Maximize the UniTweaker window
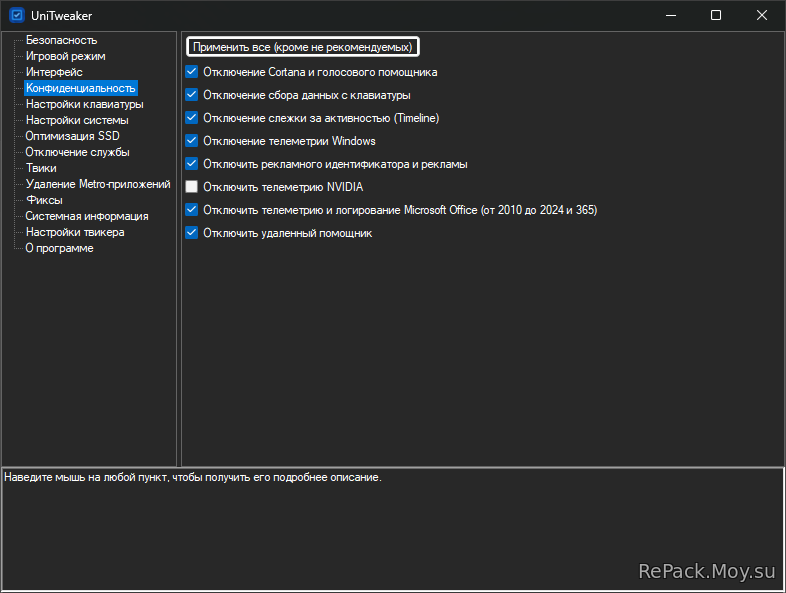786x593 pixels. [x=716, y=16]
